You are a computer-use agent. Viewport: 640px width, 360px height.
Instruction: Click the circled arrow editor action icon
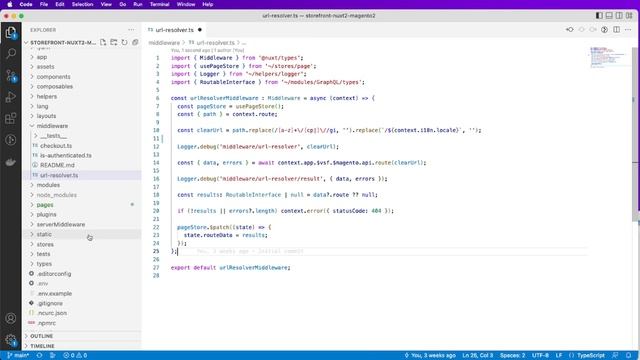pyautogui.click(x=604, y=29)
